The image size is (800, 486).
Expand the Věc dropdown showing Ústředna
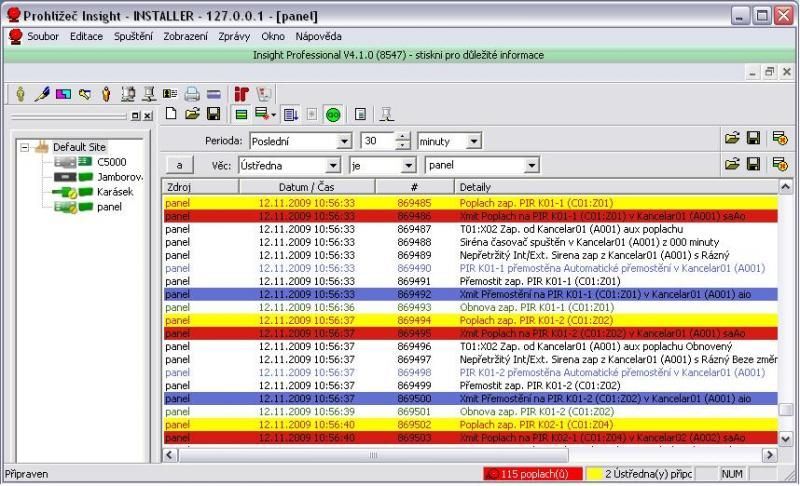coord(332,165)
